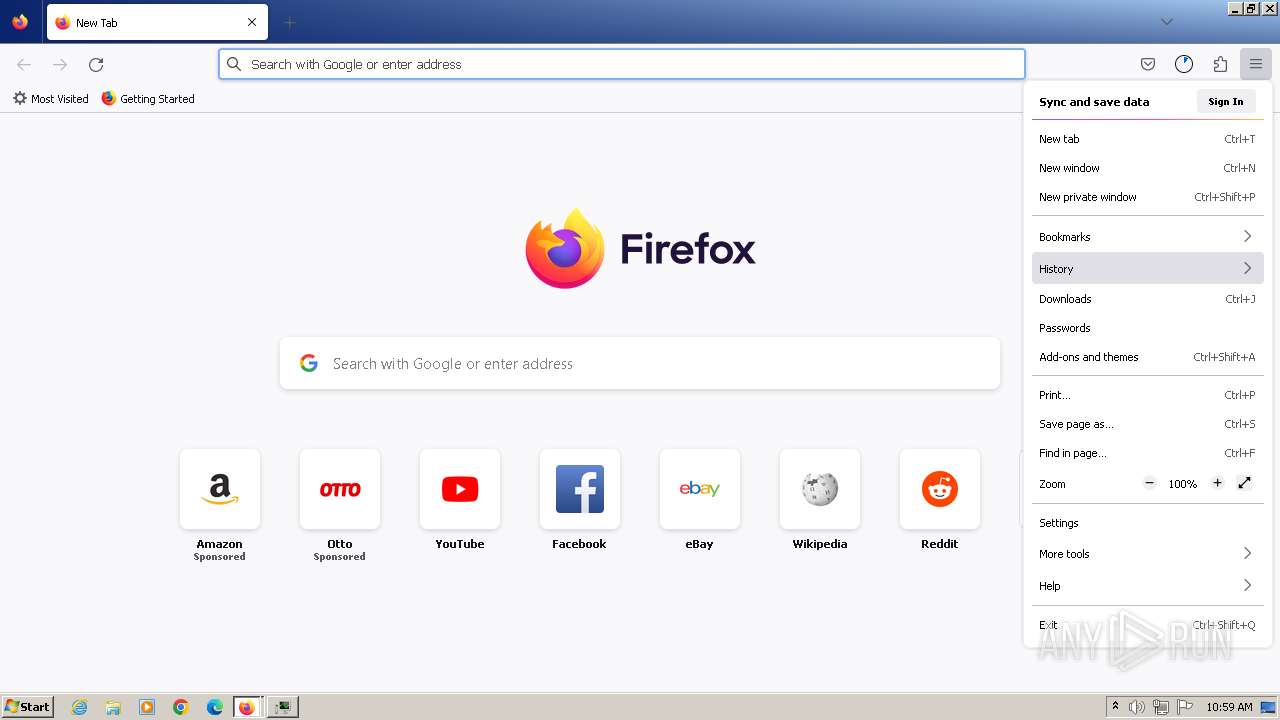Close the hamburger application menu
The width and height of the screenshot is (1280, 720).
[1256, 64]
